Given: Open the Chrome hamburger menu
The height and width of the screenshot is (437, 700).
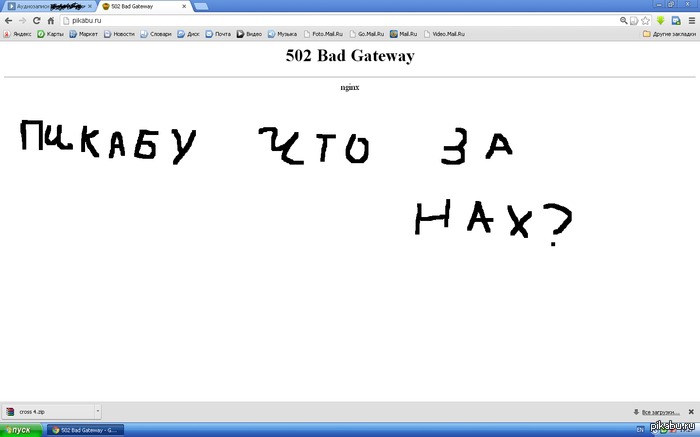Looking at the screenshot, I should pos(691,20).
